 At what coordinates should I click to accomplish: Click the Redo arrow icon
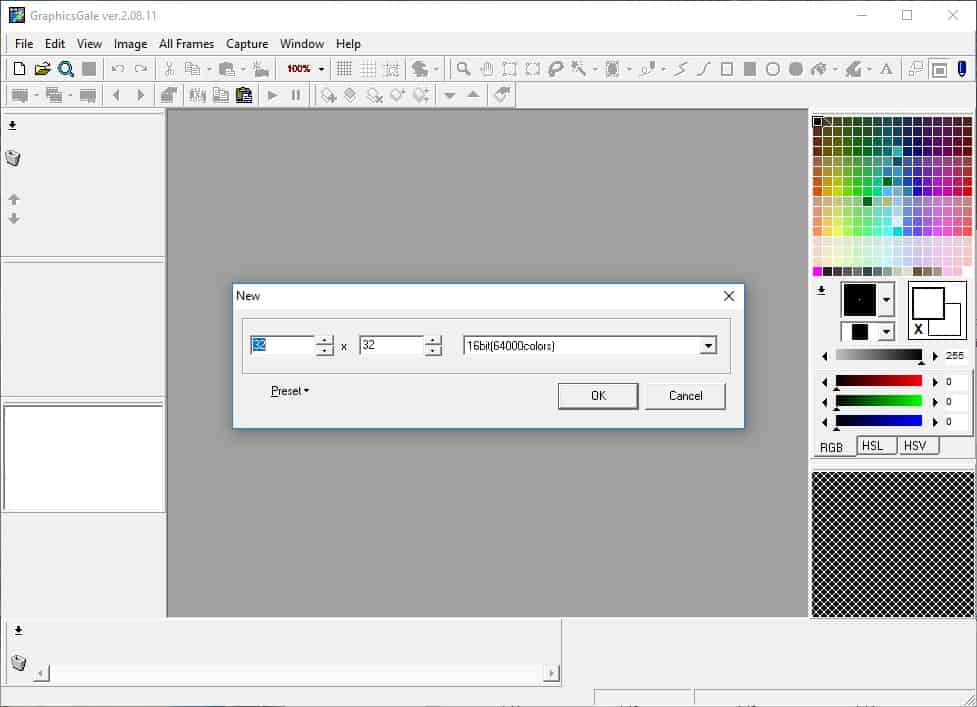(x=141, y=69)
